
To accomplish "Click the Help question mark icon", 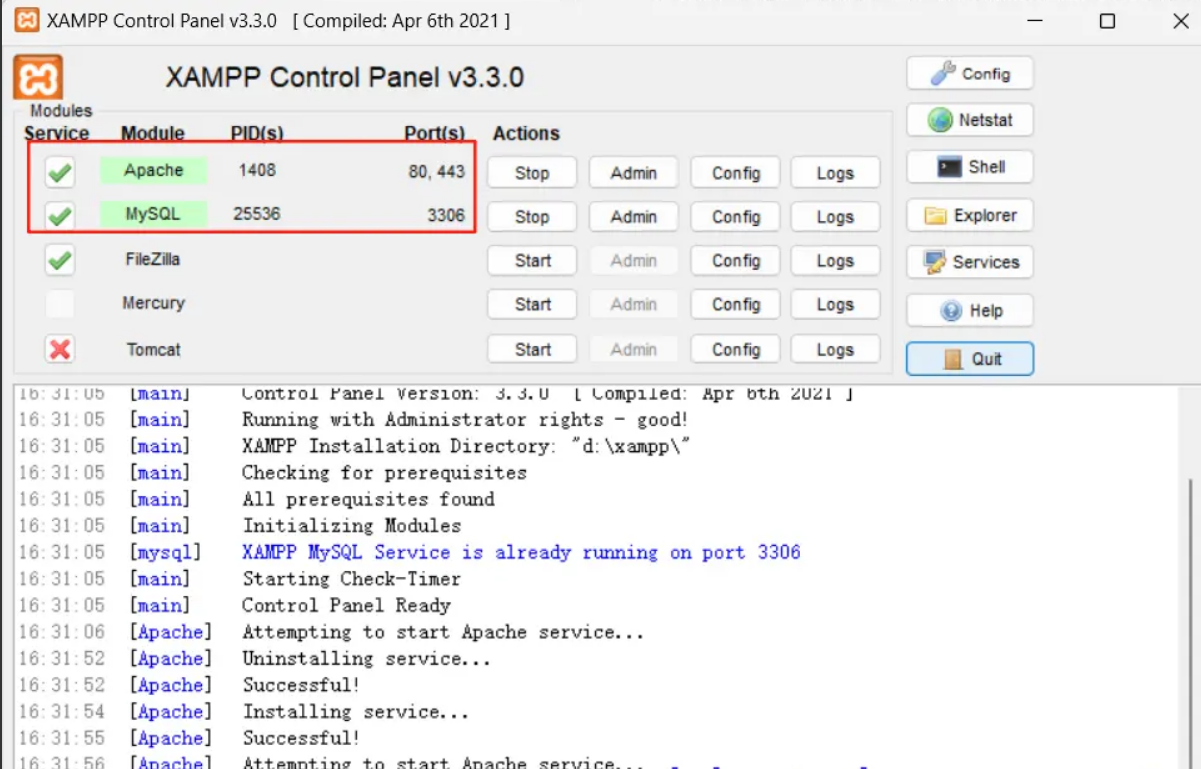I will coord(969,311).
